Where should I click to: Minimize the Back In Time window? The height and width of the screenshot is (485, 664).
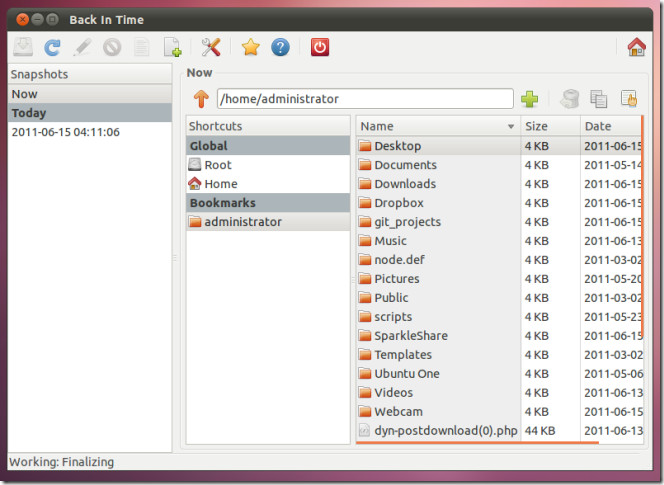[x=38, y=19]
